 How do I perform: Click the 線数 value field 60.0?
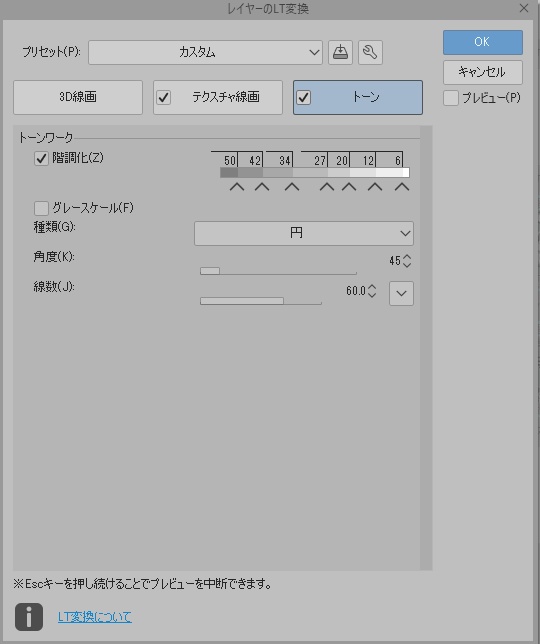[x=356, y=291]
